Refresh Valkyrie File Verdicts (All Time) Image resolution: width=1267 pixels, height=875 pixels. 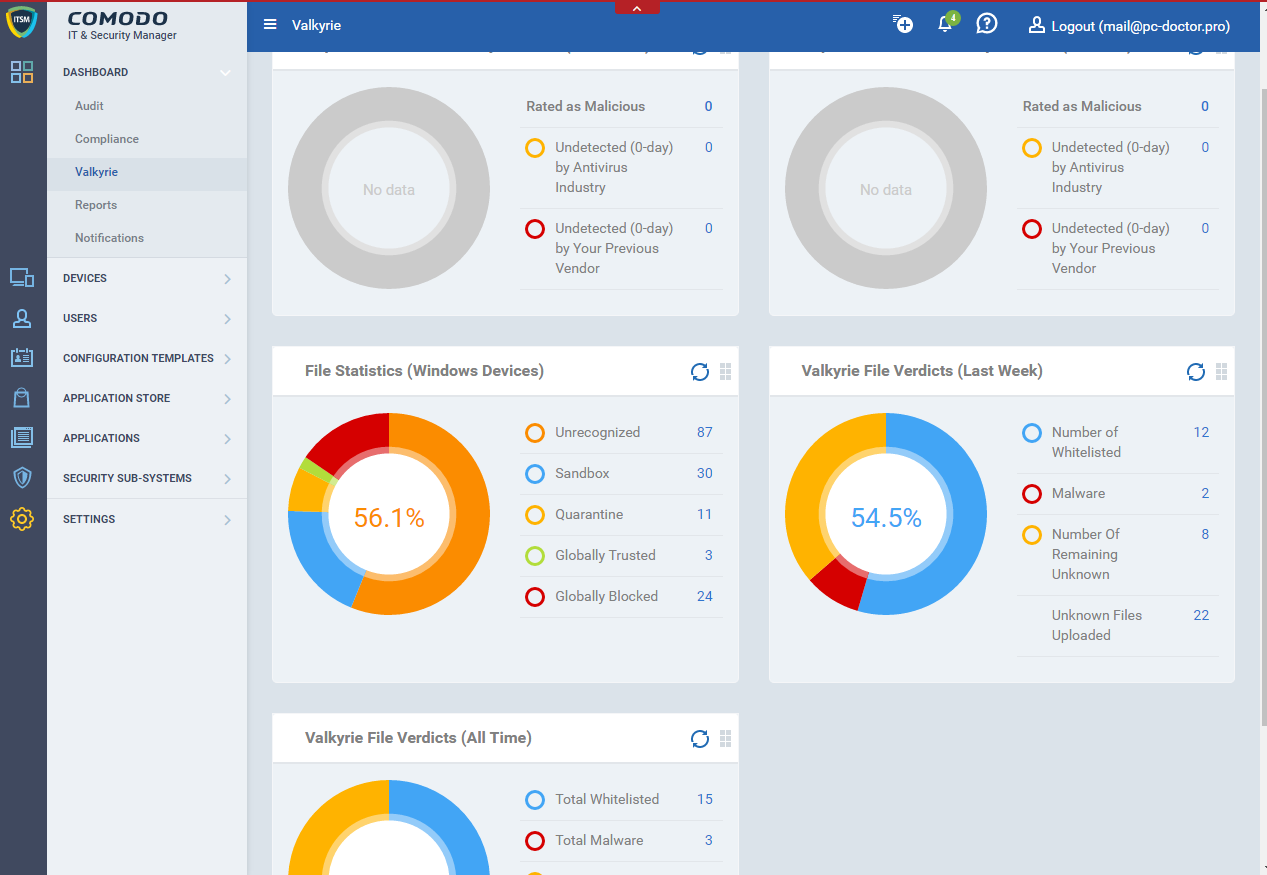pos(700,739)
